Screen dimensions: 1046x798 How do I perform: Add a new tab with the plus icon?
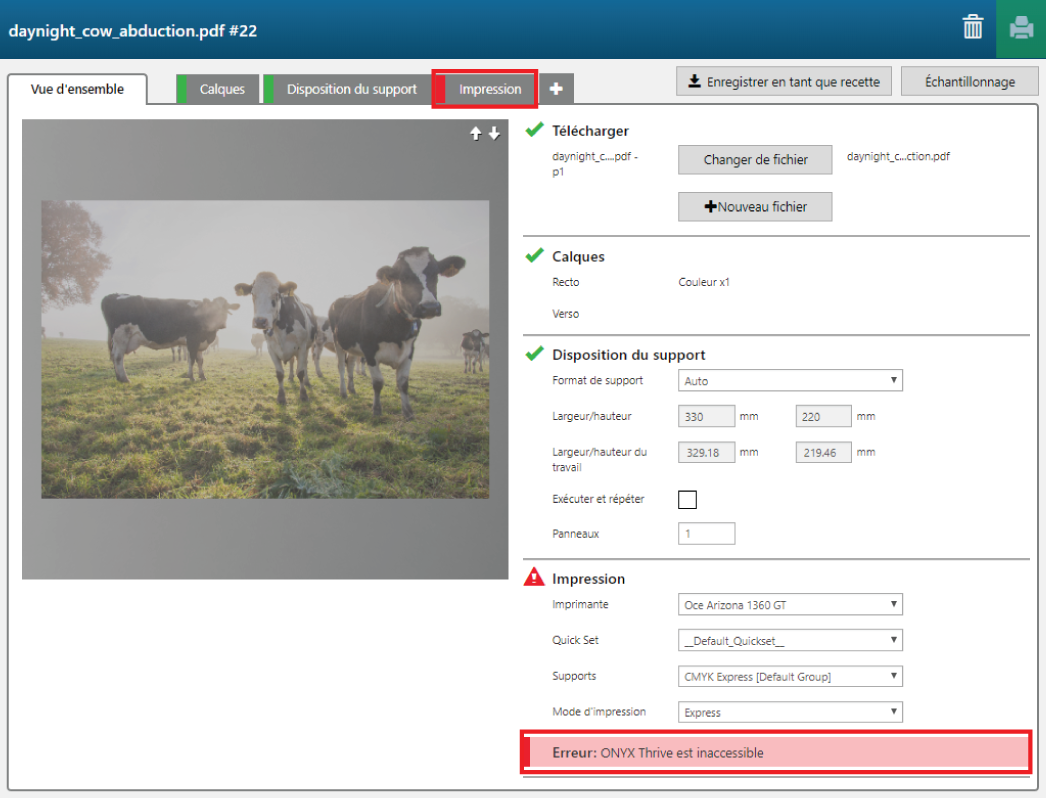tap(556, 89)
